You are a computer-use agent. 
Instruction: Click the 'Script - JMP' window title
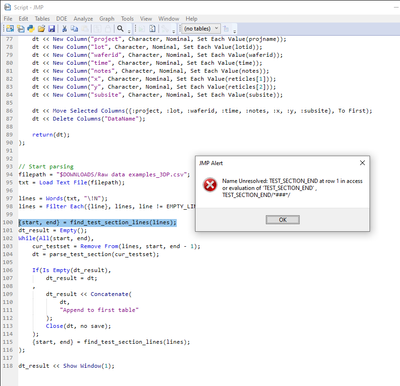click(29, 7)
